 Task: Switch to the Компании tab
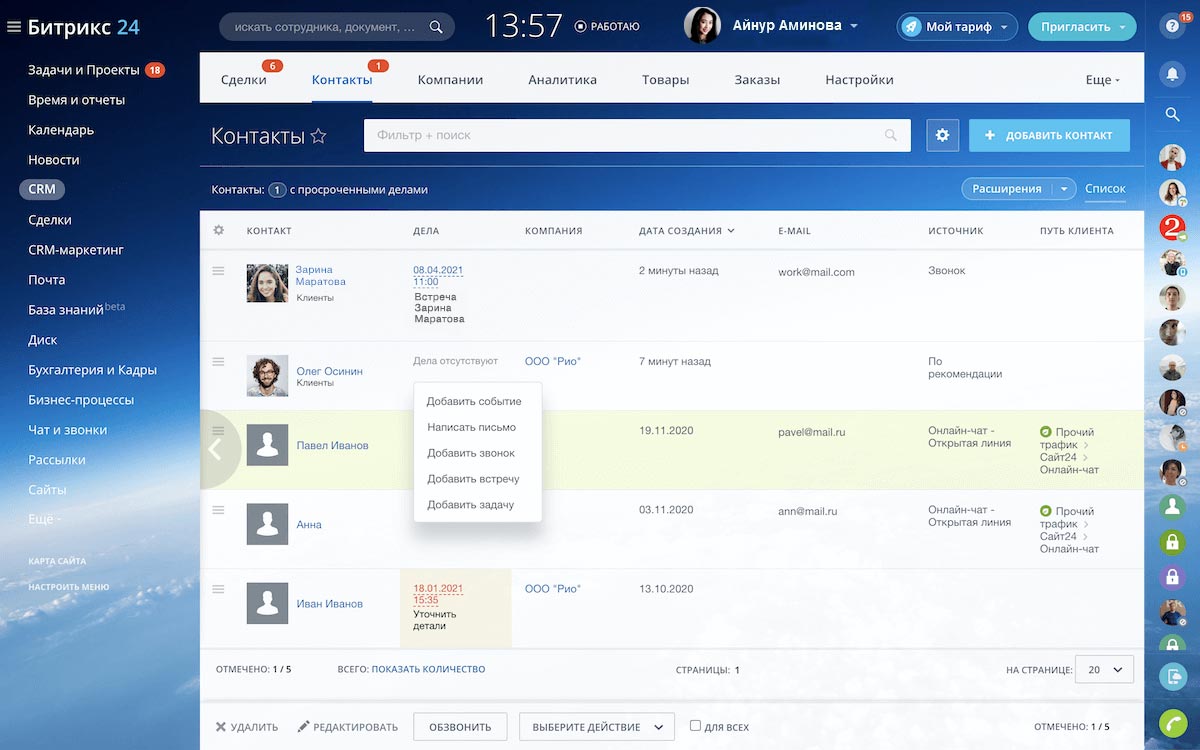tap(450, 79)
